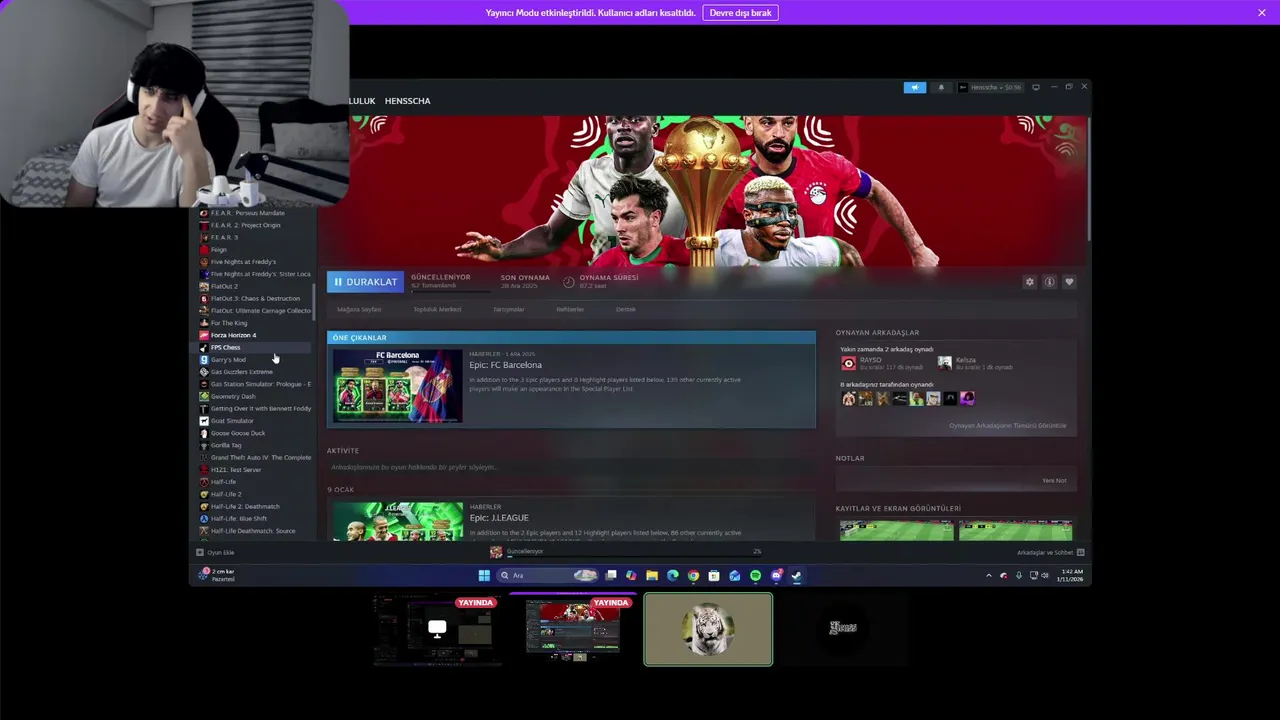Click friend Kelsza avatar
This screenshot has height=720, width=1280.
[944, 363]
